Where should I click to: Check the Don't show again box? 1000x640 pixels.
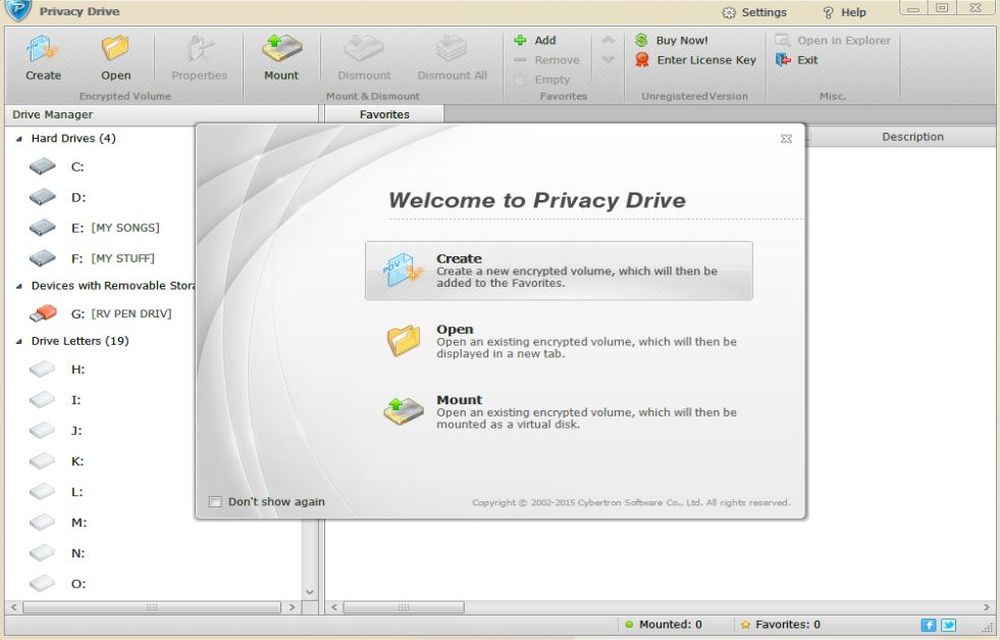216,502
